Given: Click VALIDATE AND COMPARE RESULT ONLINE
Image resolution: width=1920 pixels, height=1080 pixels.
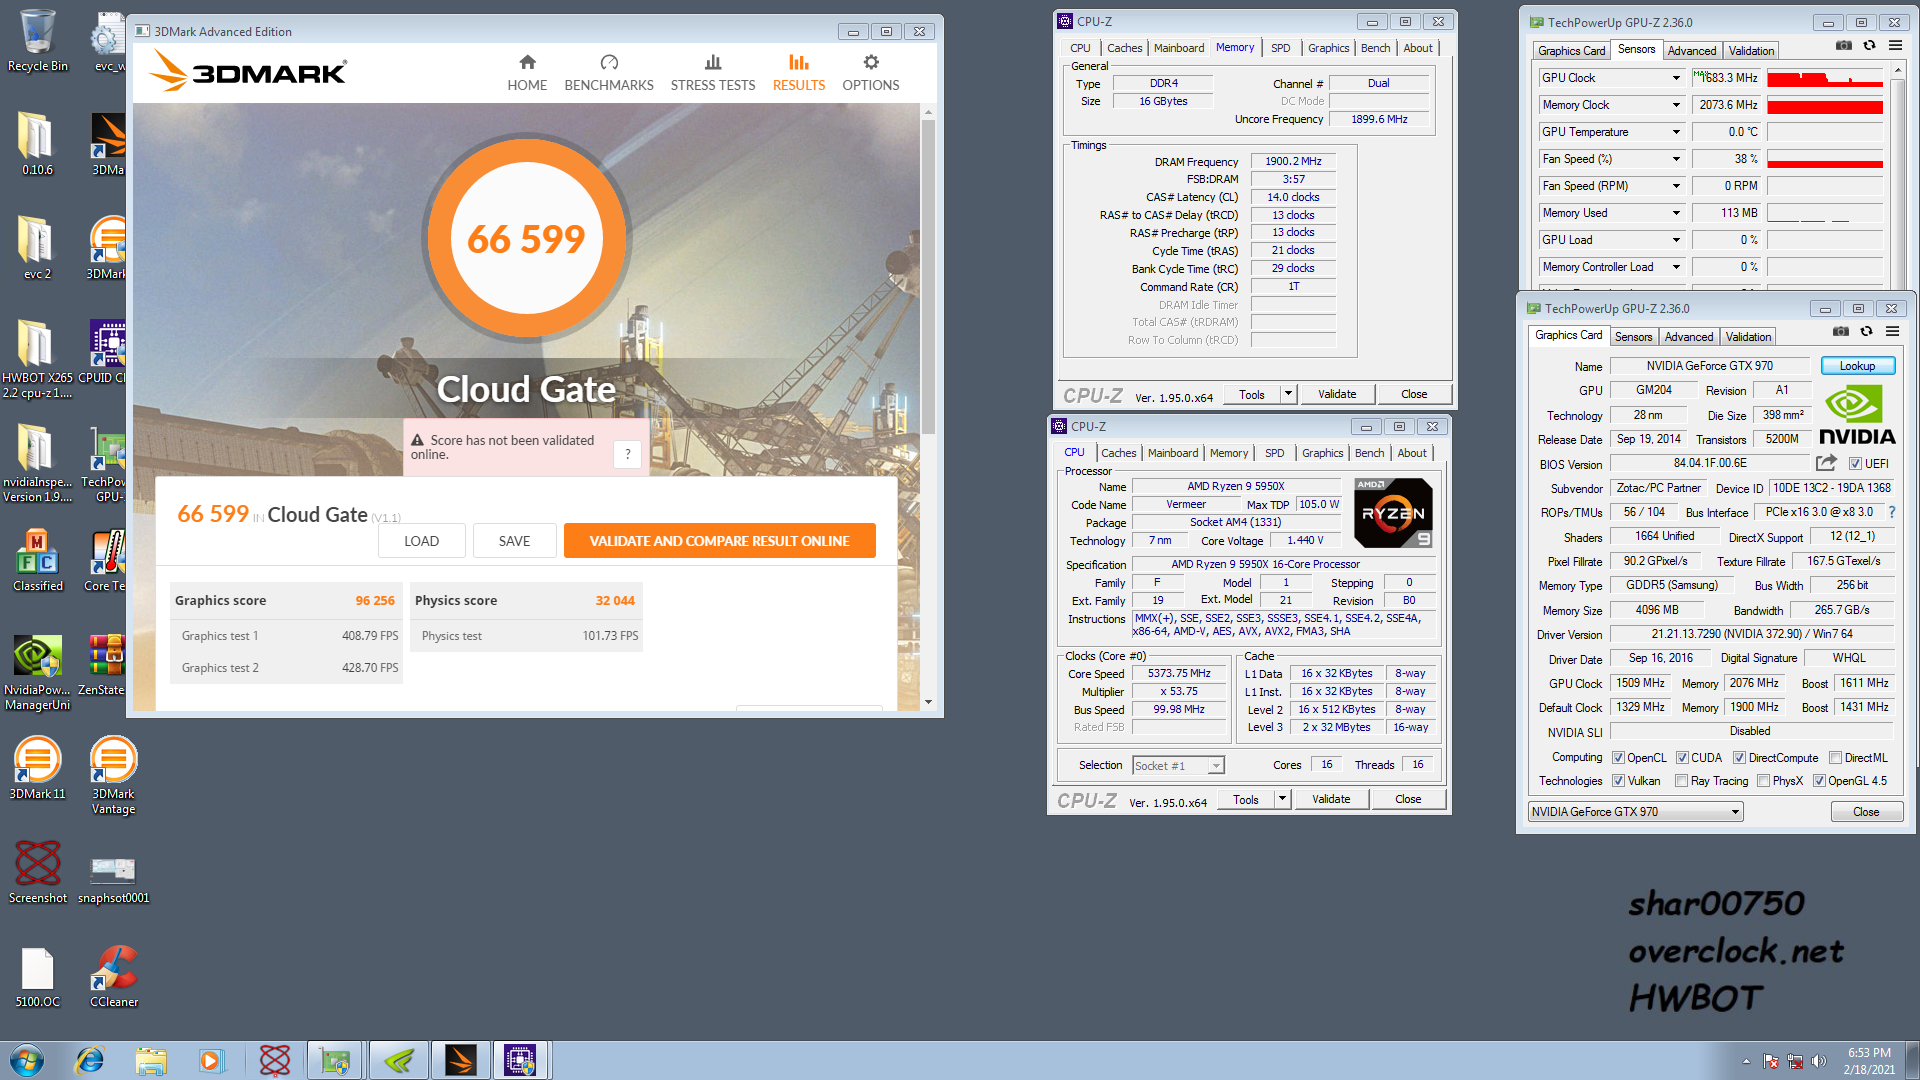Looking at the screenshot, I should coord(719,541).
